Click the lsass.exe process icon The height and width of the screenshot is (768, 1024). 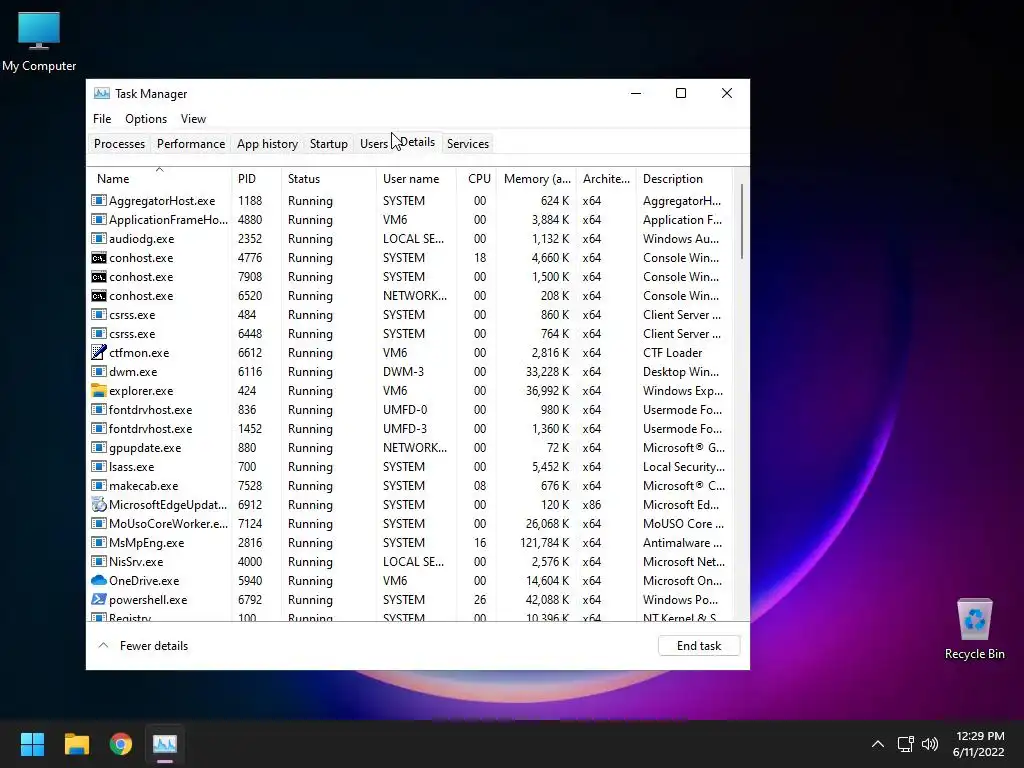(99, 467)
